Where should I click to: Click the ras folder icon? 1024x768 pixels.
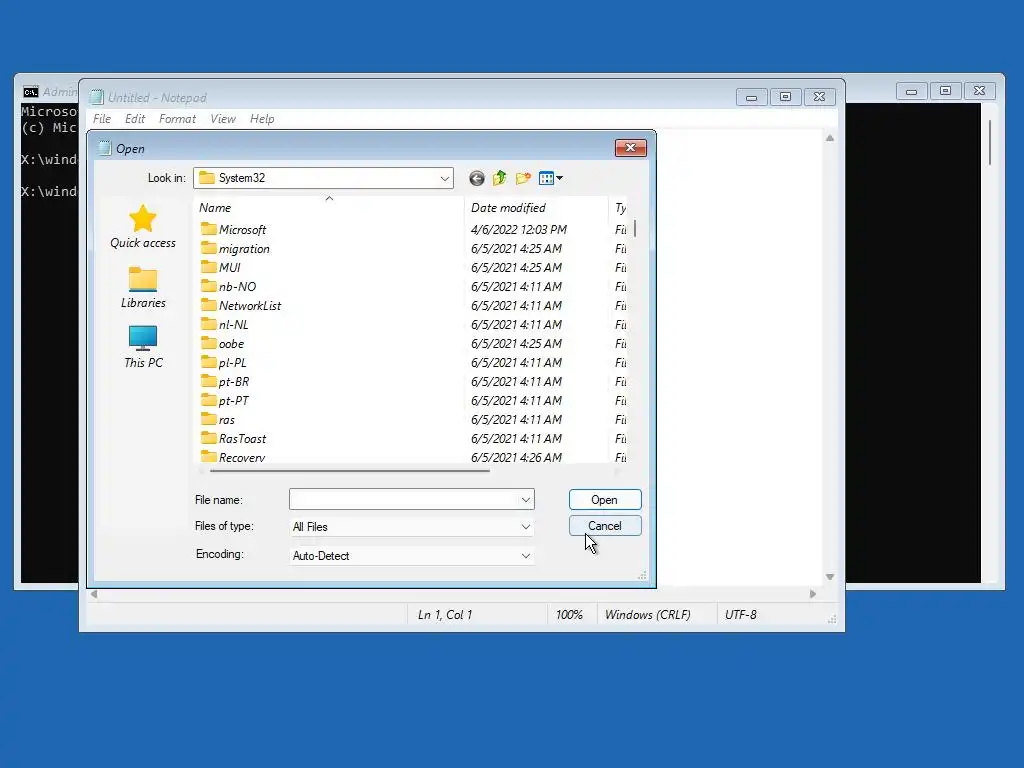(x=208, y=418)
